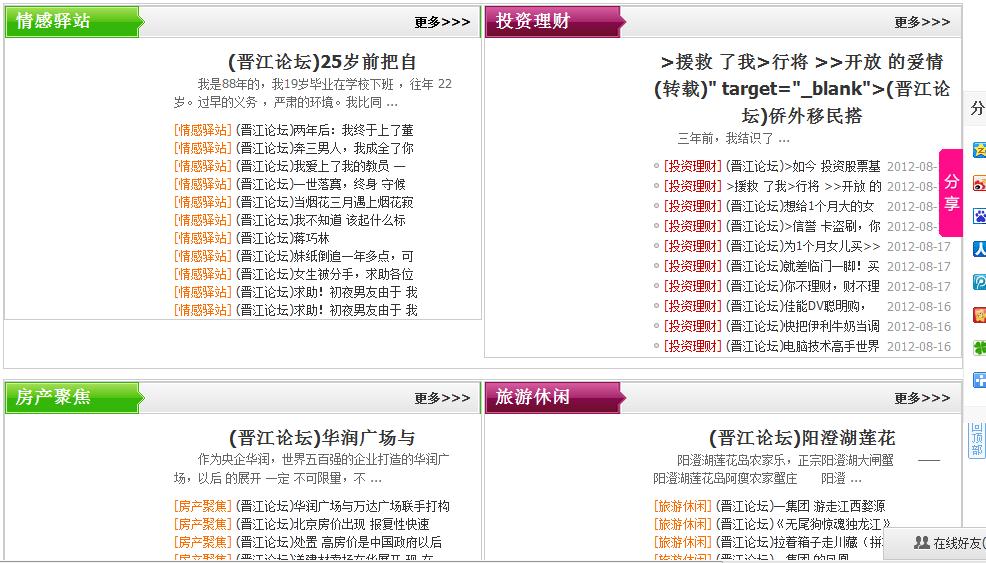Open post 拉着箱子走川藏
The image size is (986, 563).
click(x=799, y=542)
